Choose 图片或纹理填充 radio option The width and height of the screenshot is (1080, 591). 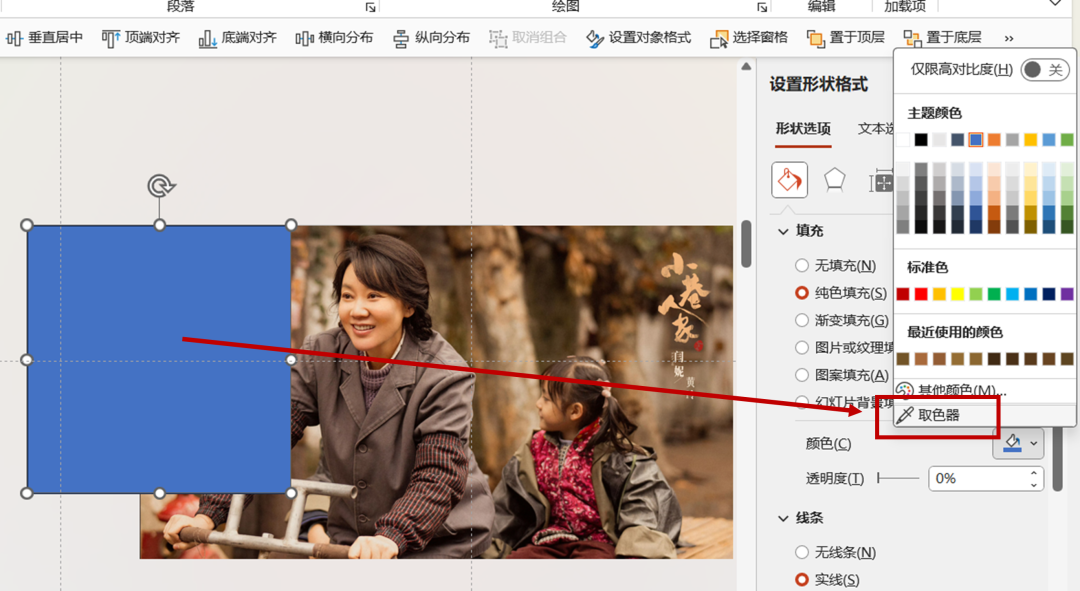pos(802,347)
